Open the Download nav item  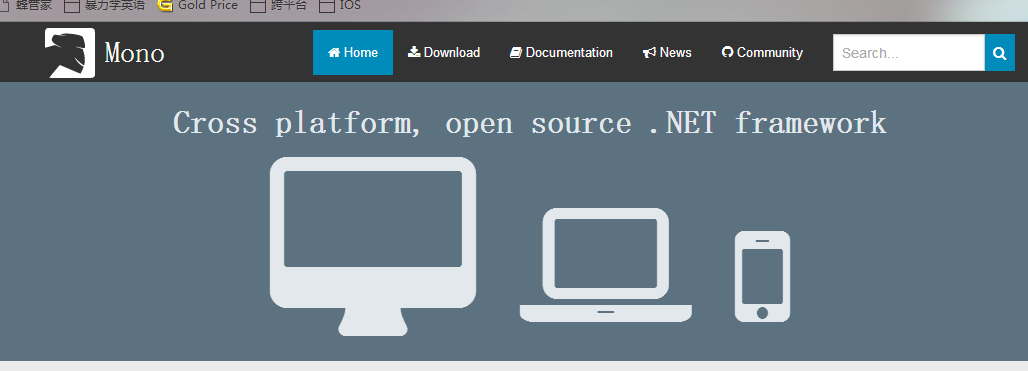coord(444,52)
